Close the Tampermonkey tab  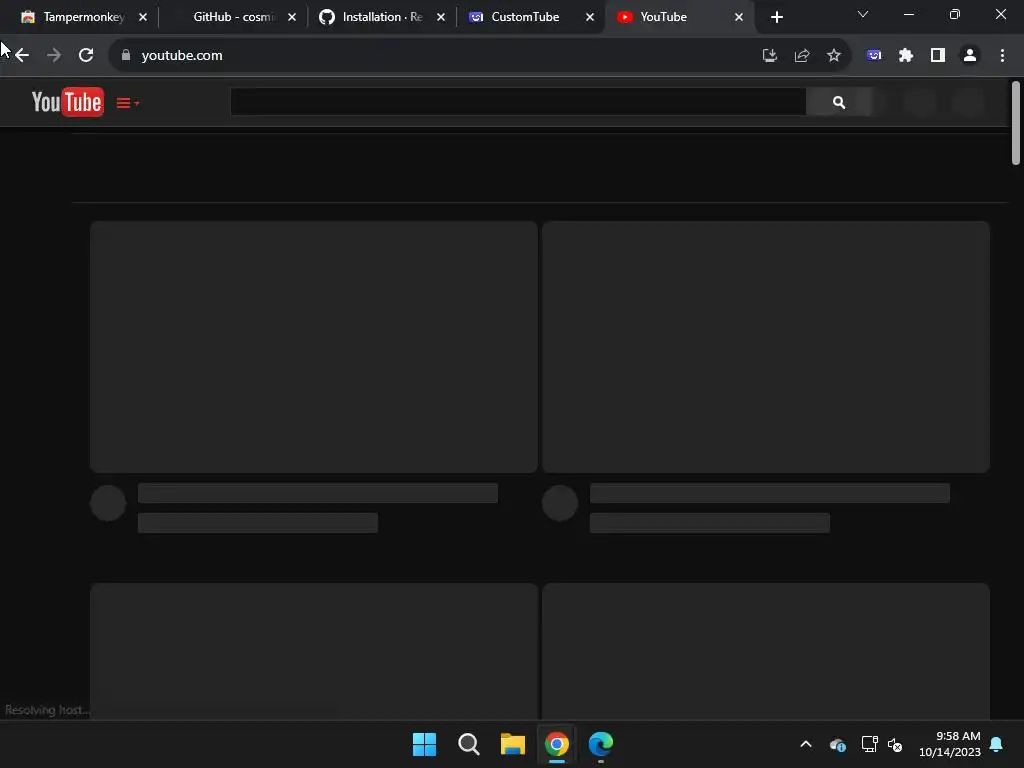[143, 17]
